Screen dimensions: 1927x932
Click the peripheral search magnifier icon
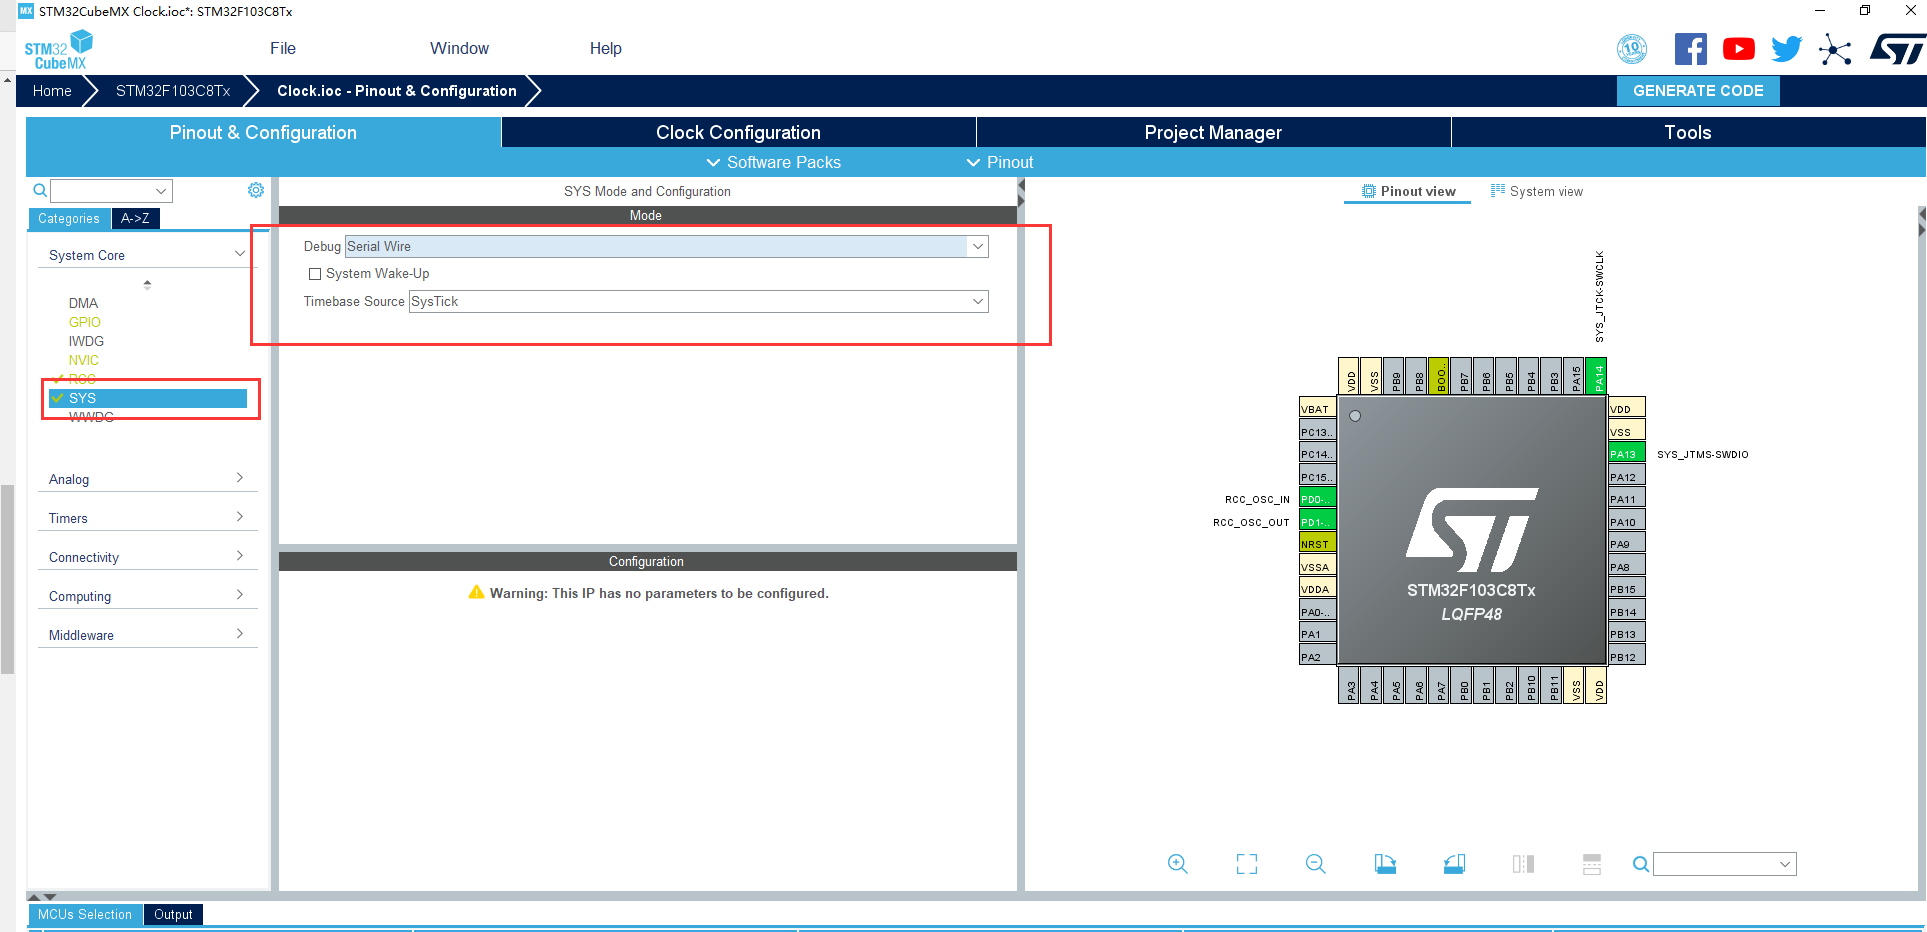click(x=40, y=190)
